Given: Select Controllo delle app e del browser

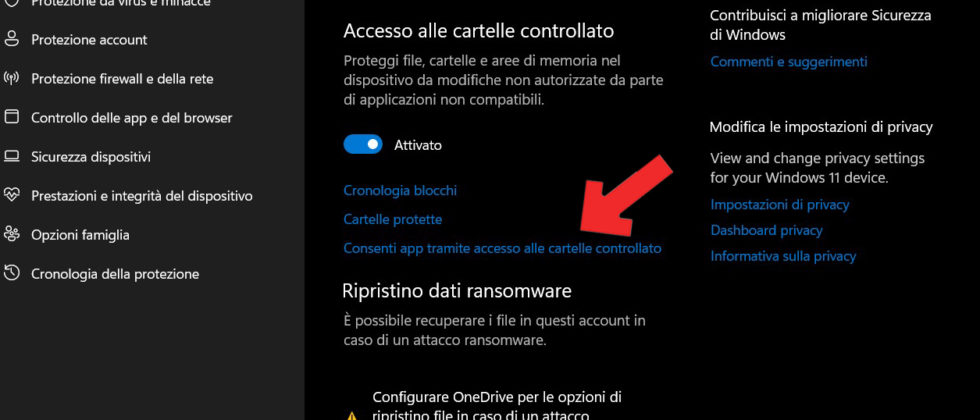Looking at the screenshot, I should (x=131, y=118).
